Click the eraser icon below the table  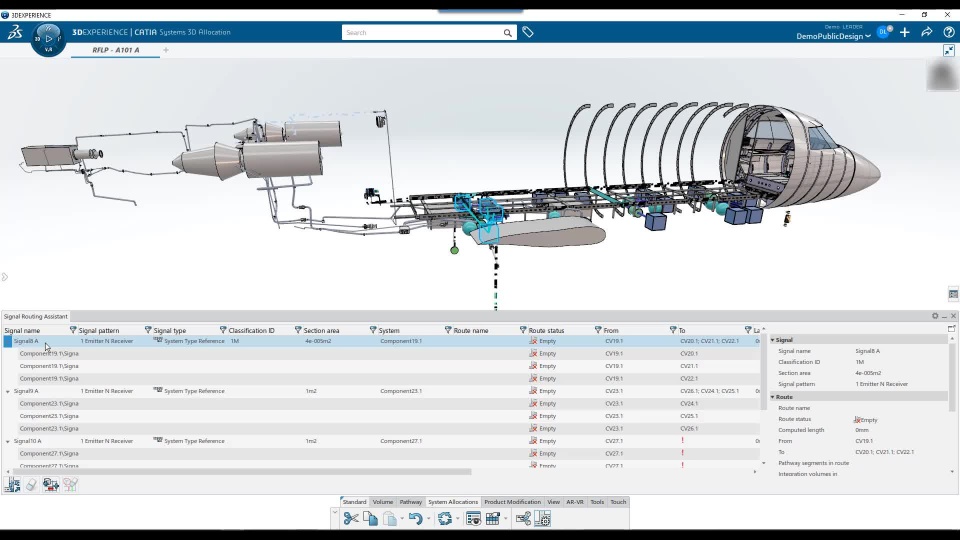pyautogui.click(x=31, y=485)
